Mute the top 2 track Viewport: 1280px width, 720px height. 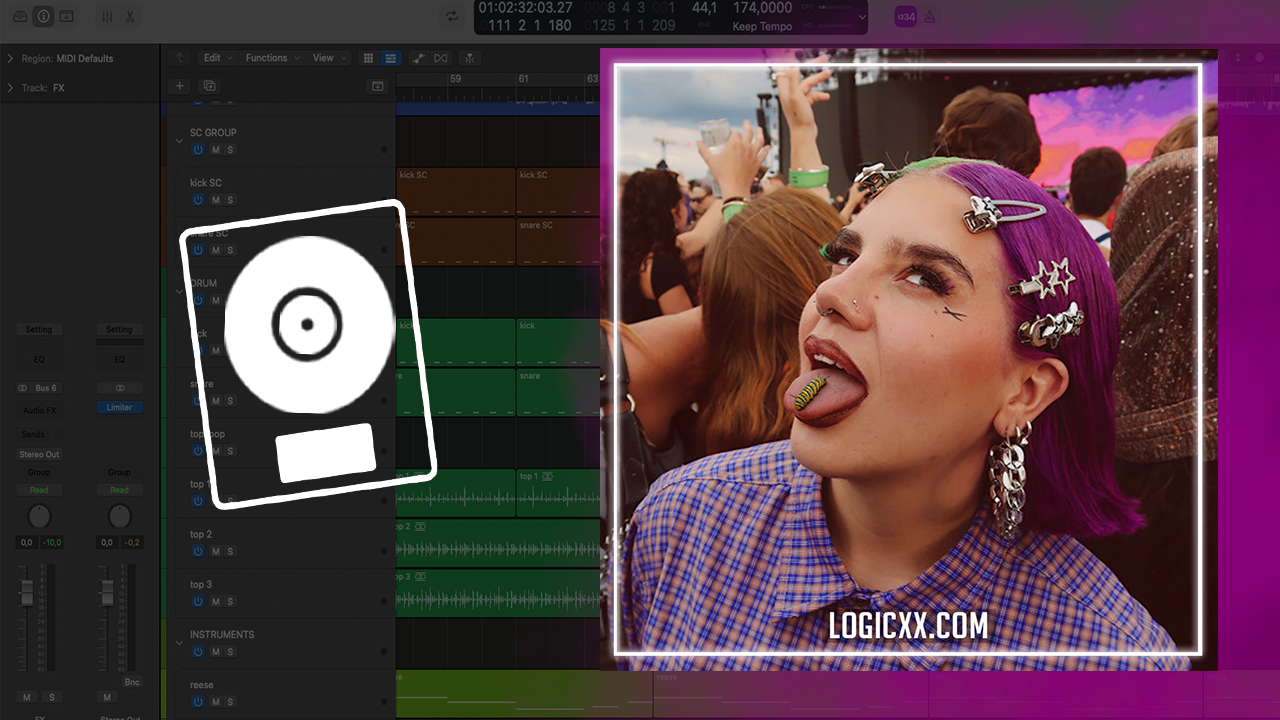tap(215, 552)
